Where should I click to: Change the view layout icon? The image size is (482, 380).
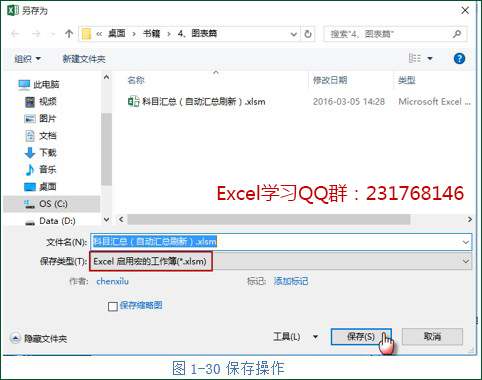pyautogui.click(x=415, y=58)
